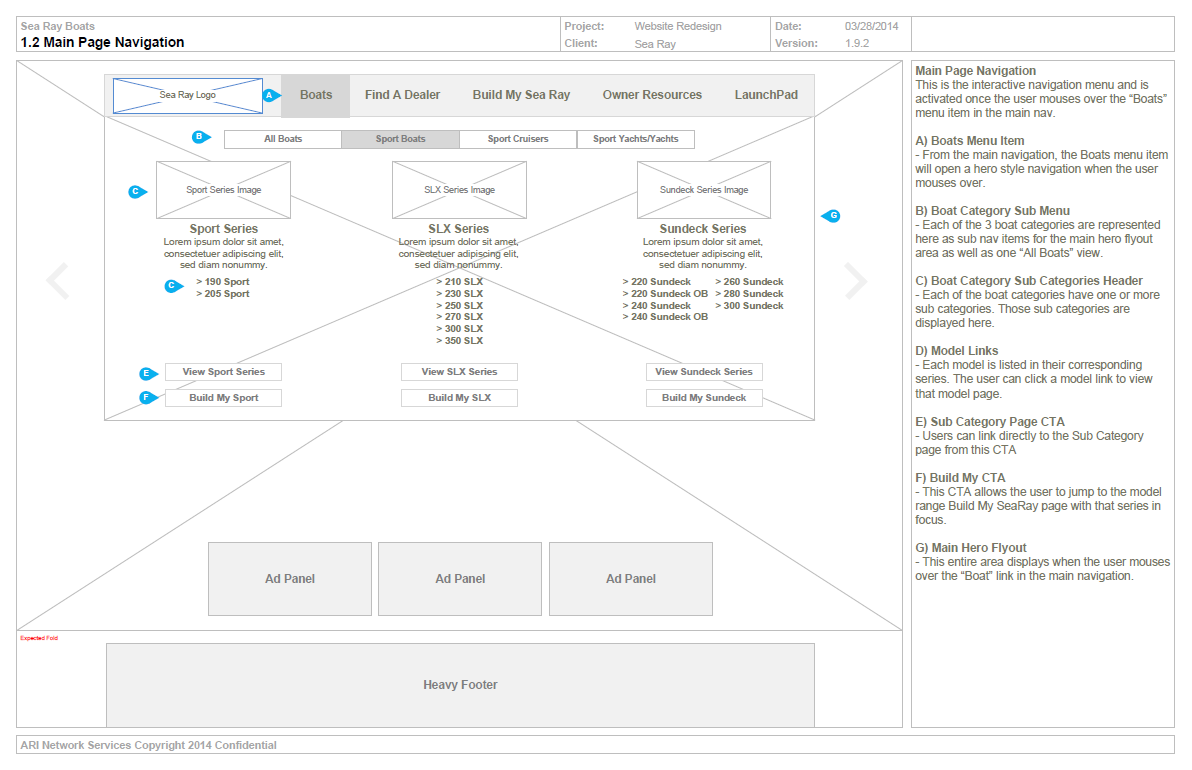Switch to the All Boats tab
Image resolution: width=1192 pixels, height=770 pixels.
coord(283,139)
